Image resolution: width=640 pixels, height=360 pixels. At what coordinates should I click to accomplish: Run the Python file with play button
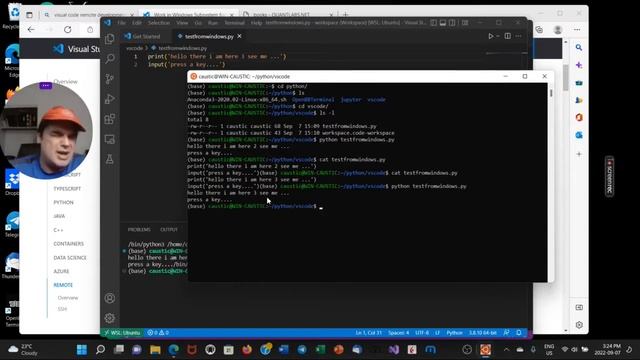click(x=491, y=36)
